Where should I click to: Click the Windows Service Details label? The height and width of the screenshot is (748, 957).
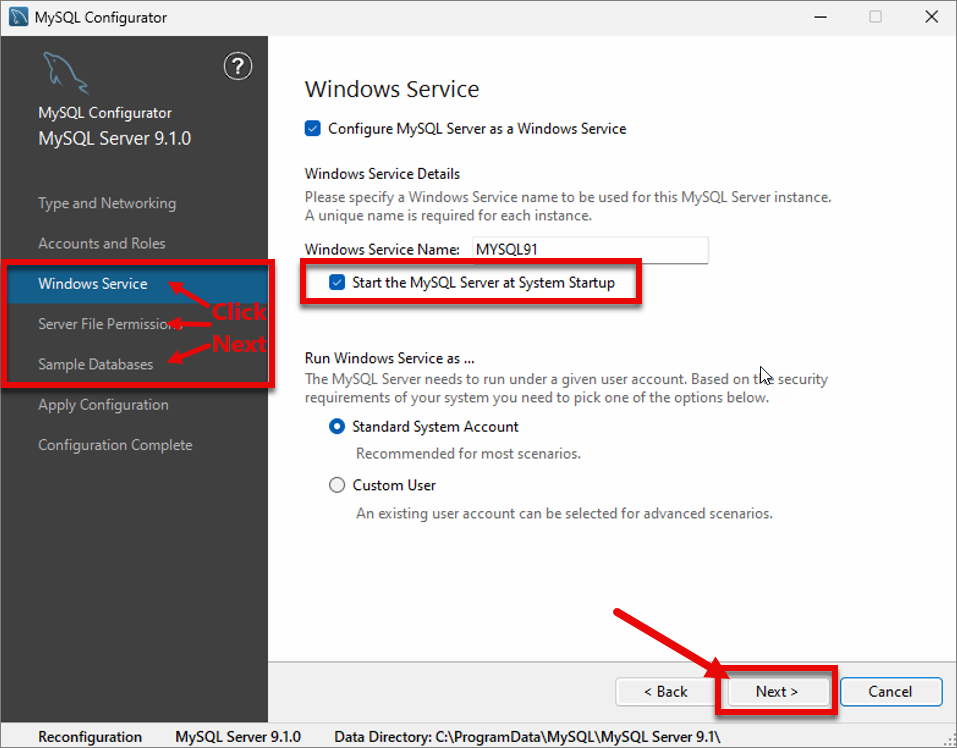[x=382, y=174]
